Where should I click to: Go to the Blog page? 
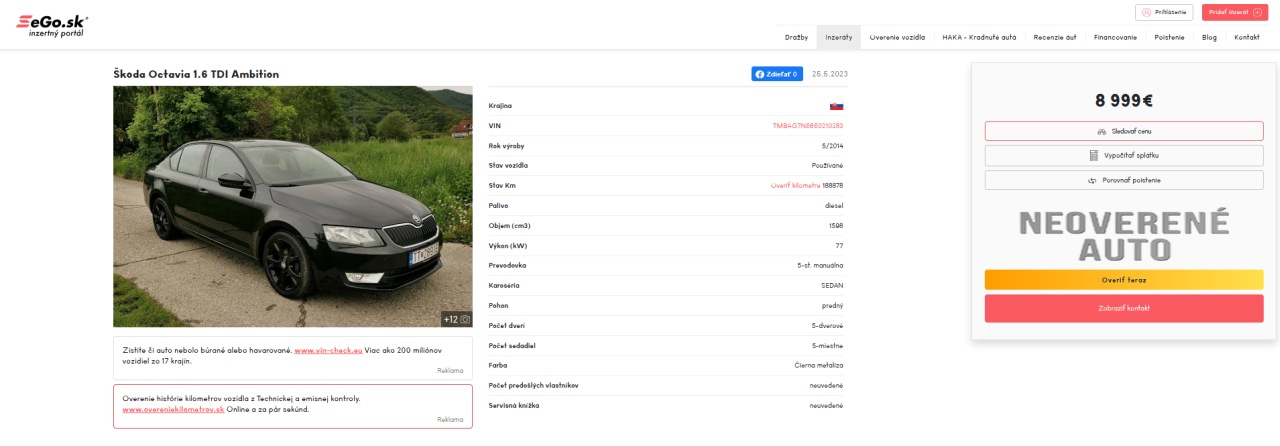pyautogui.click(x=1209, y=37)
